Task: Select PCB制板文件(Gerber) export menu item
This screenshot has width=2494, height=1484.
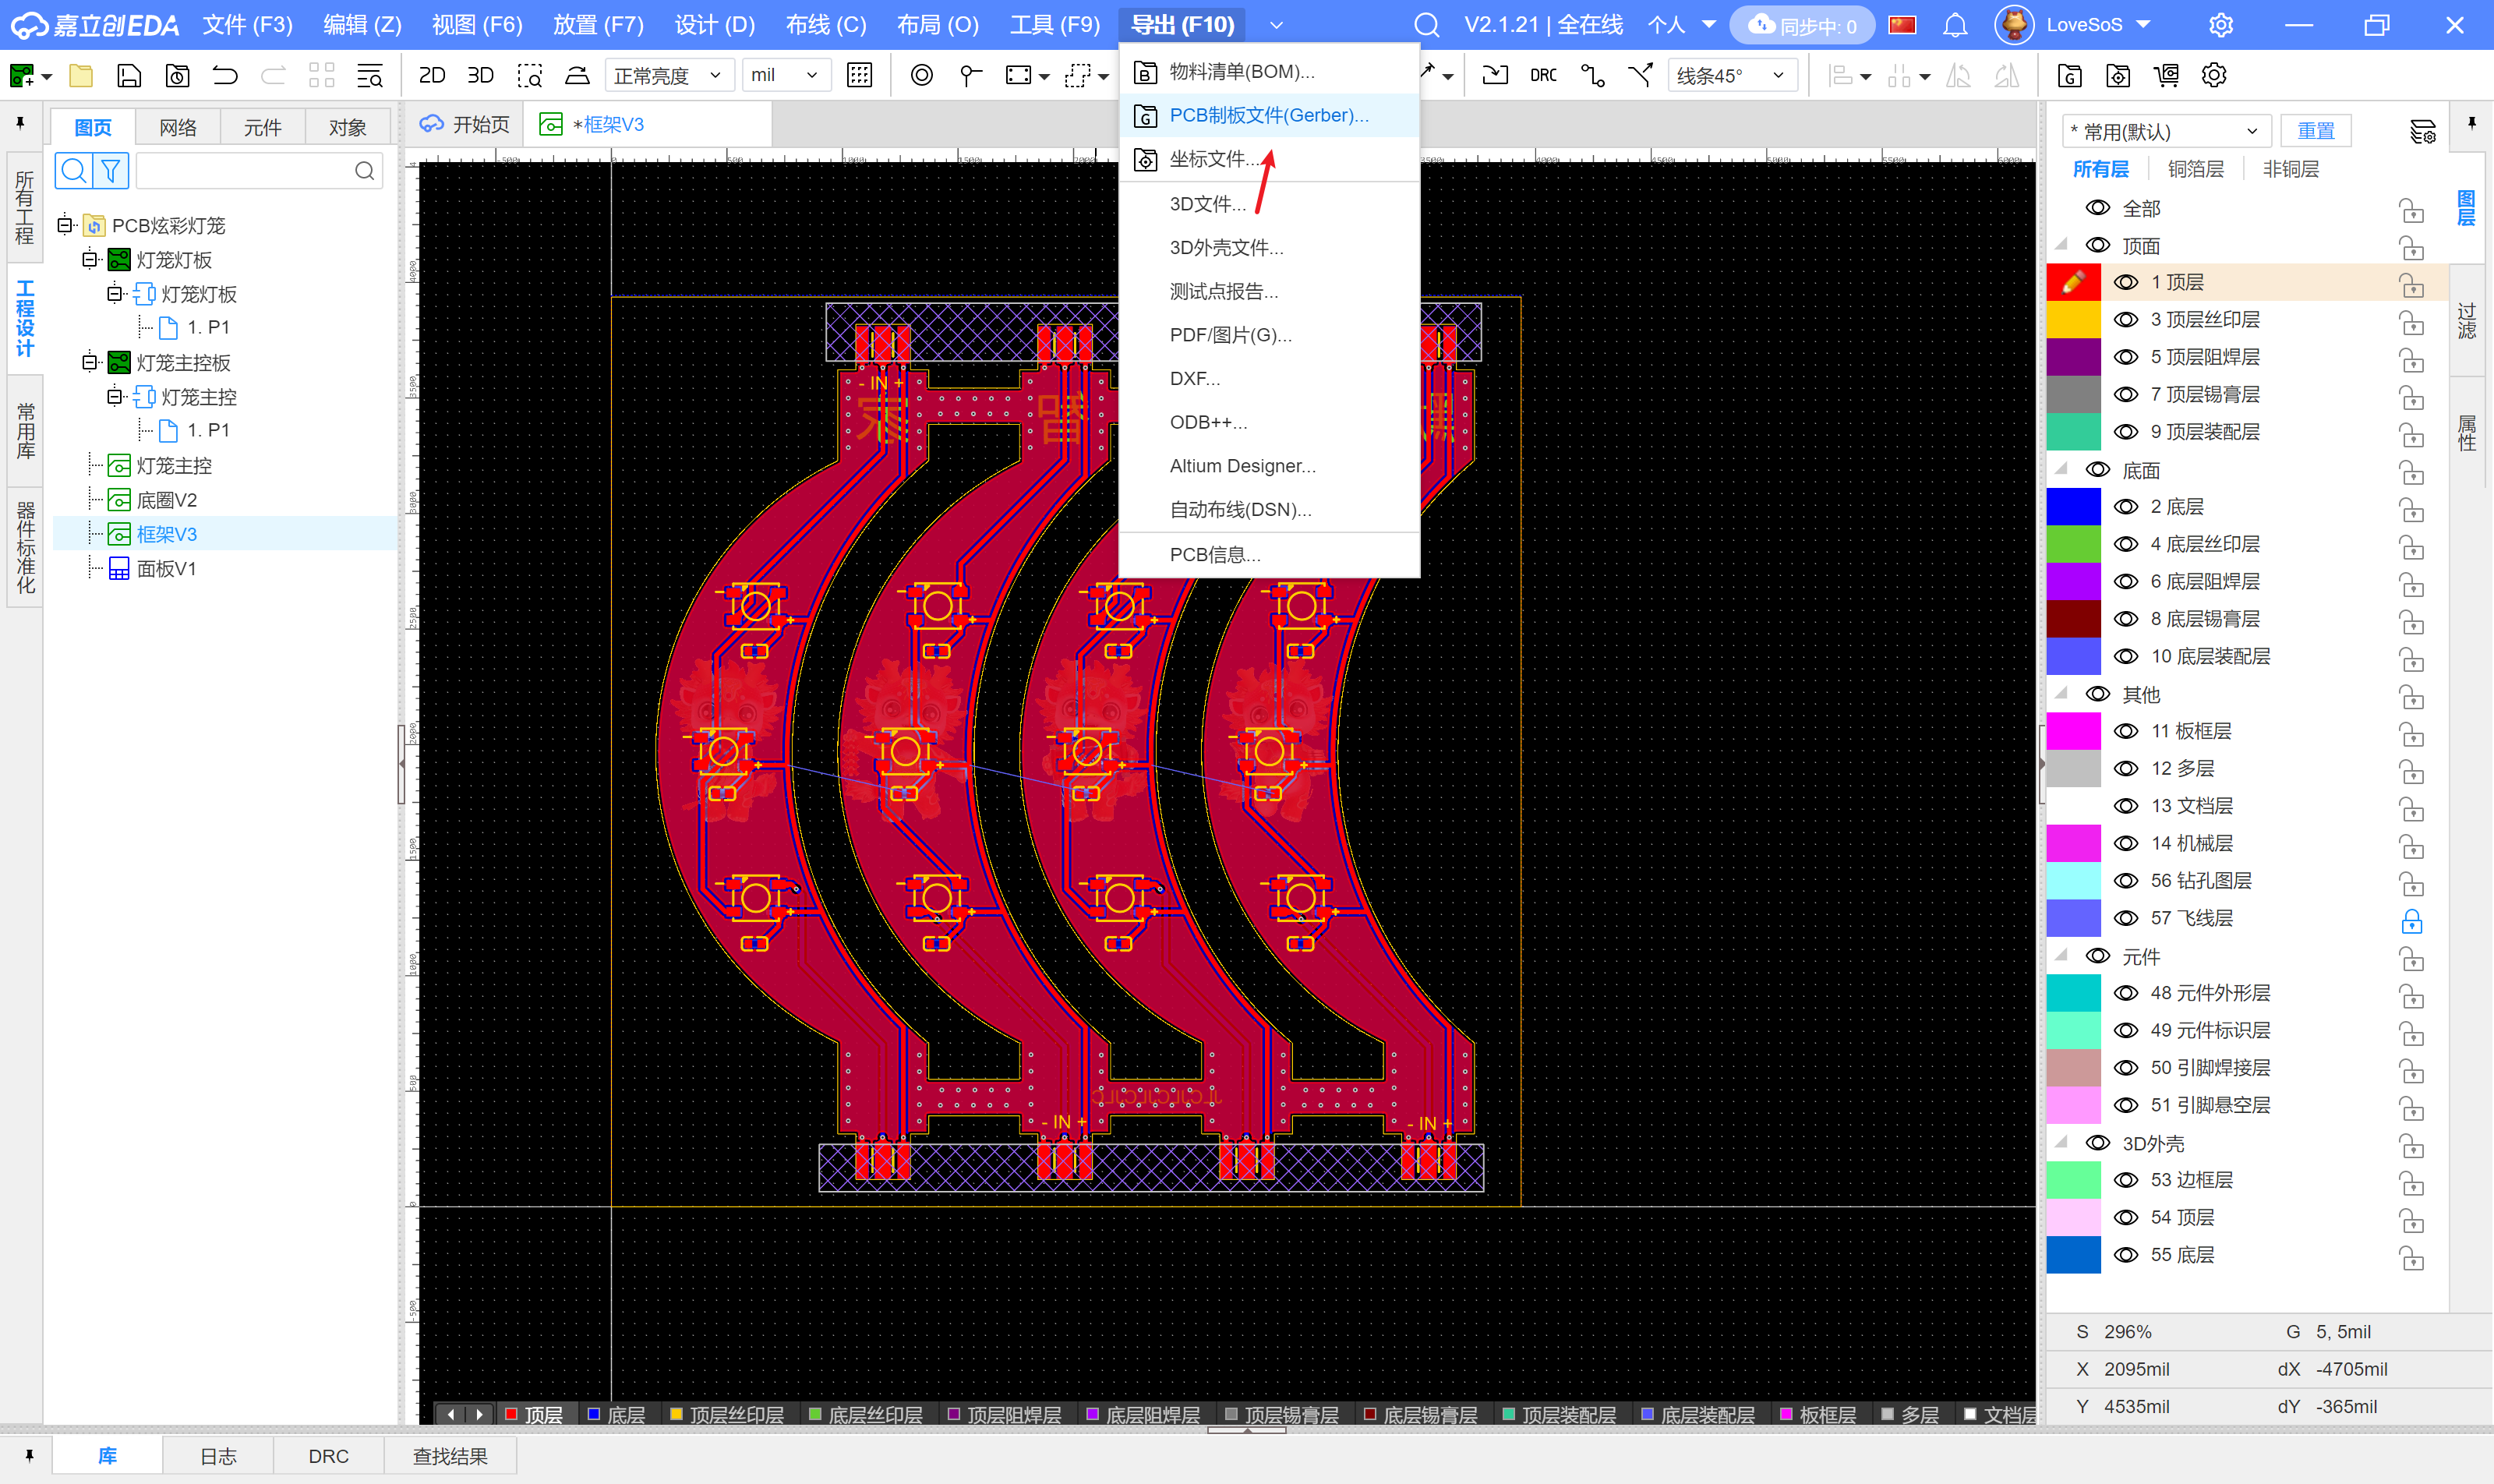Action: 1268,115
